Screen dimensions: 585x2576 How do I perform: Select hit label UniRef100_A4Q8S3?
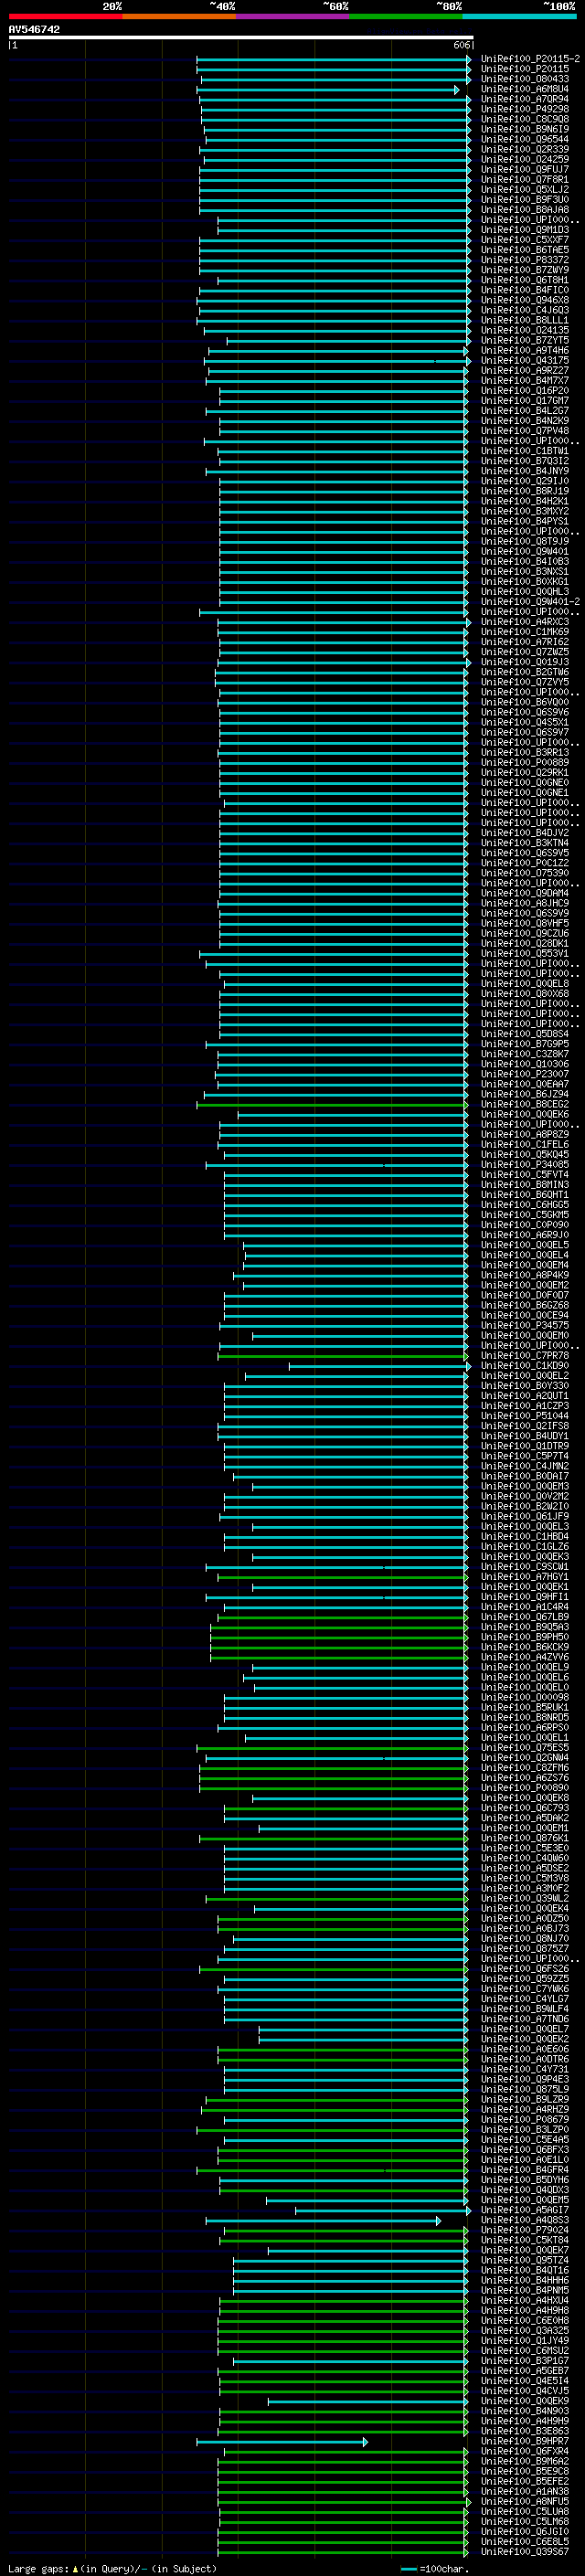[x=525, y=2220]
